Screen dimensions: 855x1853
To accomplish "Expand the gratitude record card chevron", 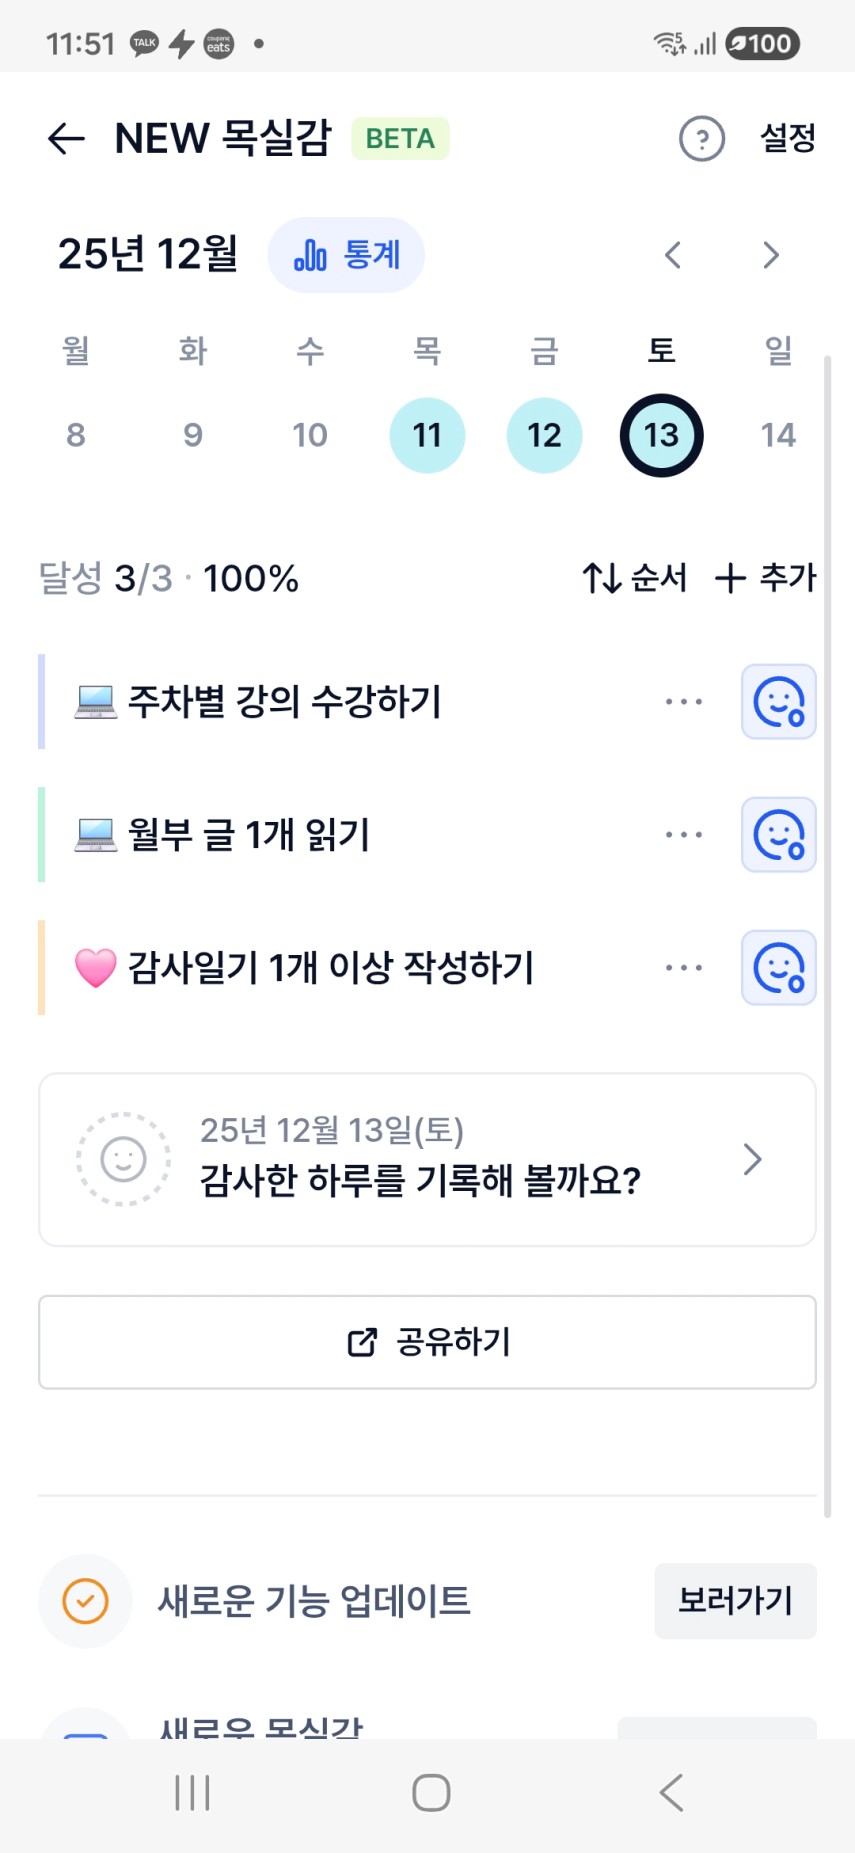I will coord(753,1160).
